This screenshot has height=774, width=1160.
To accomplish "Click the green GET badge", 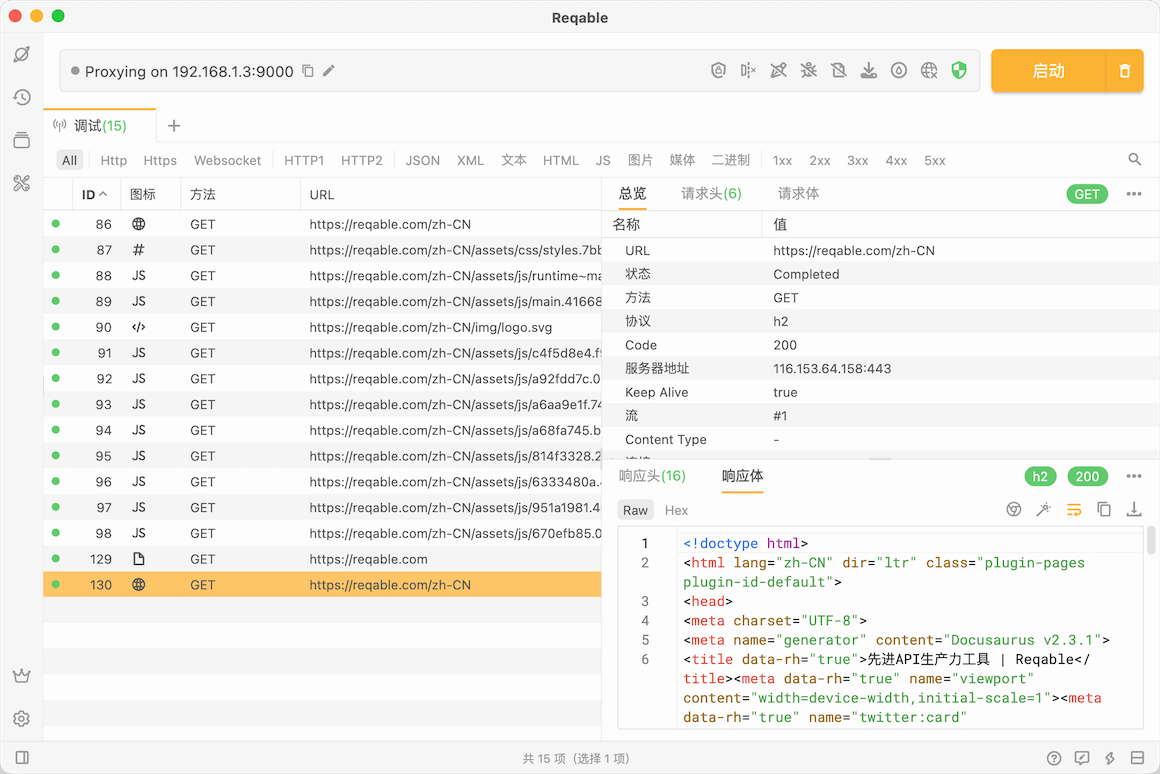I will click(1087, 194).
